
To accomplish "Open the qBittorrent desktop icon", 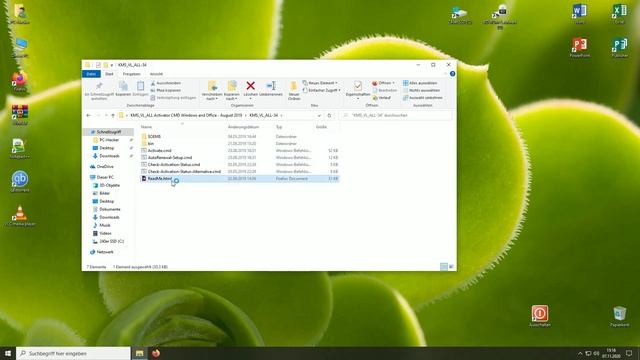I will click(x=20, y=182).
